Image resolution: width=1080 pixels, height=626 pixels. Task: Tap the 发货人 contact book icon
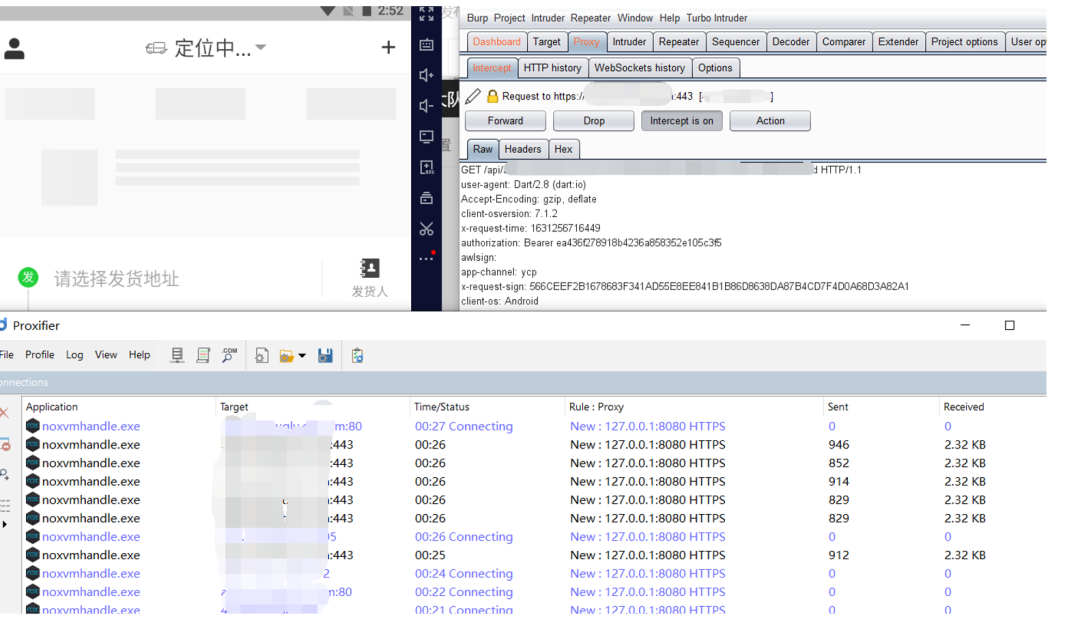point(370,269)
